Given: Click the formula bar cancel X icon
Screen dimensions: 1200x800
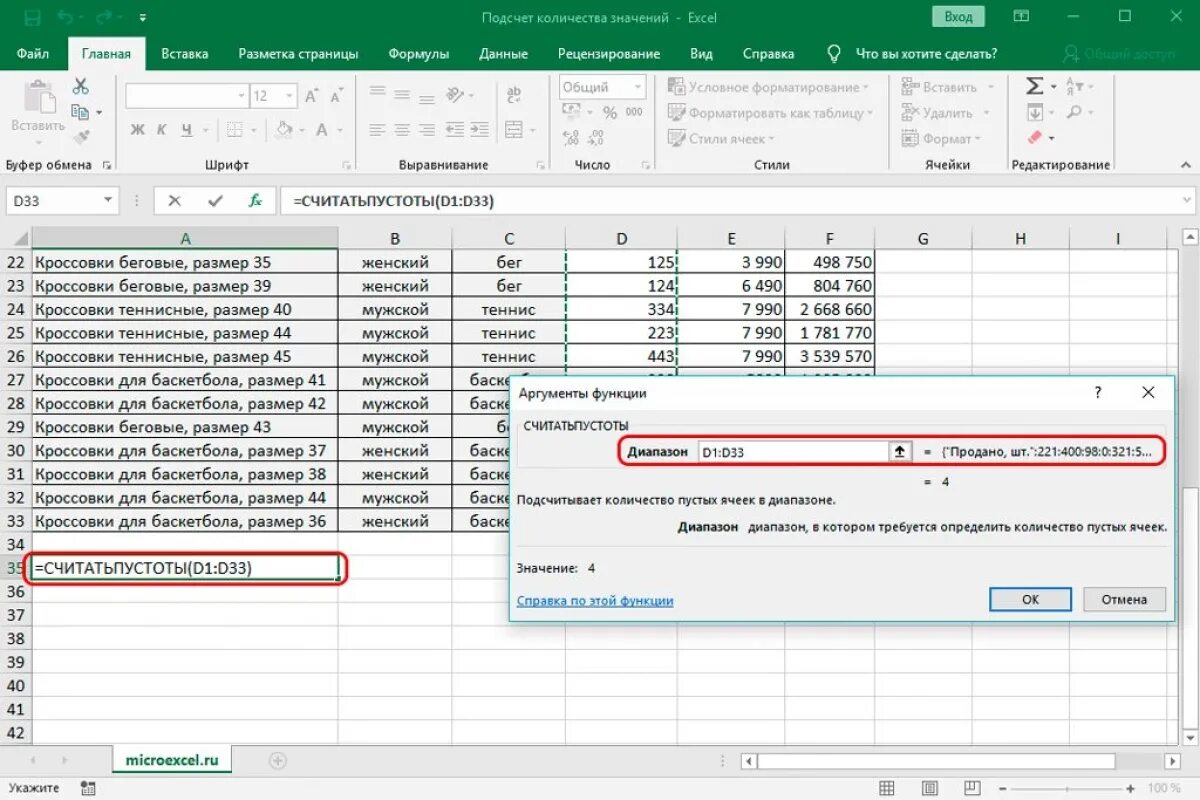Looking at the screenshot, I should pos(174,201).
